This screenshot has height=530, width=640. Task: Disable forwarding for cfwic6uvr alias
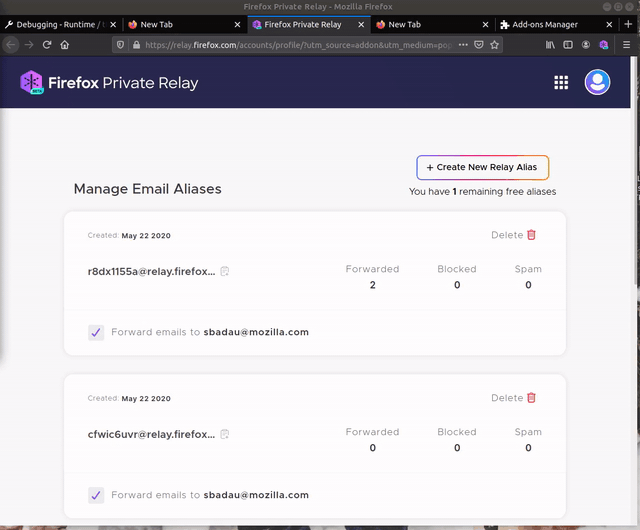(x=96, y=495)
